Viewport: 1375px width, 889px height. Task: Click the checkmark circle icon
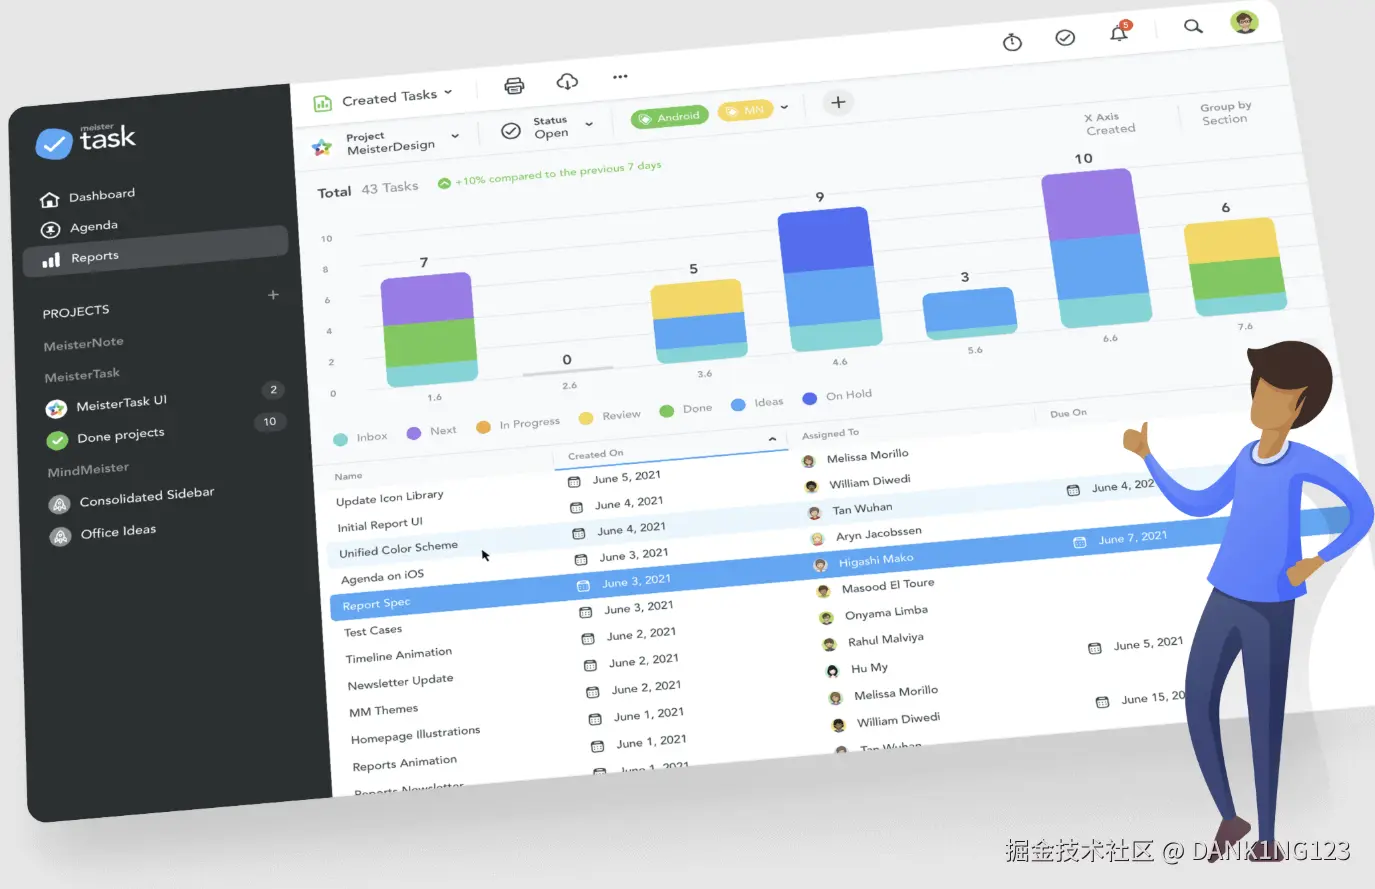pos(1065,38)
